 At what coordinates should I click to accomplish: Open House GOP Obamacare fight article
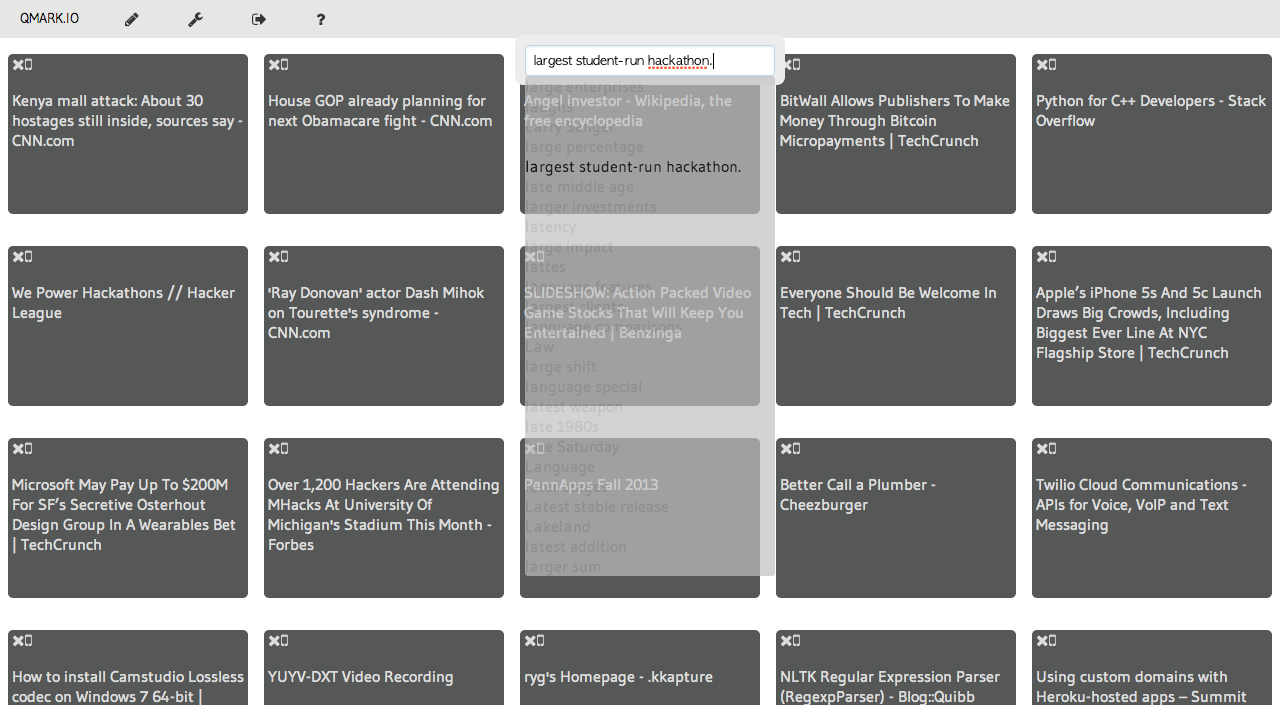point(380,111)
